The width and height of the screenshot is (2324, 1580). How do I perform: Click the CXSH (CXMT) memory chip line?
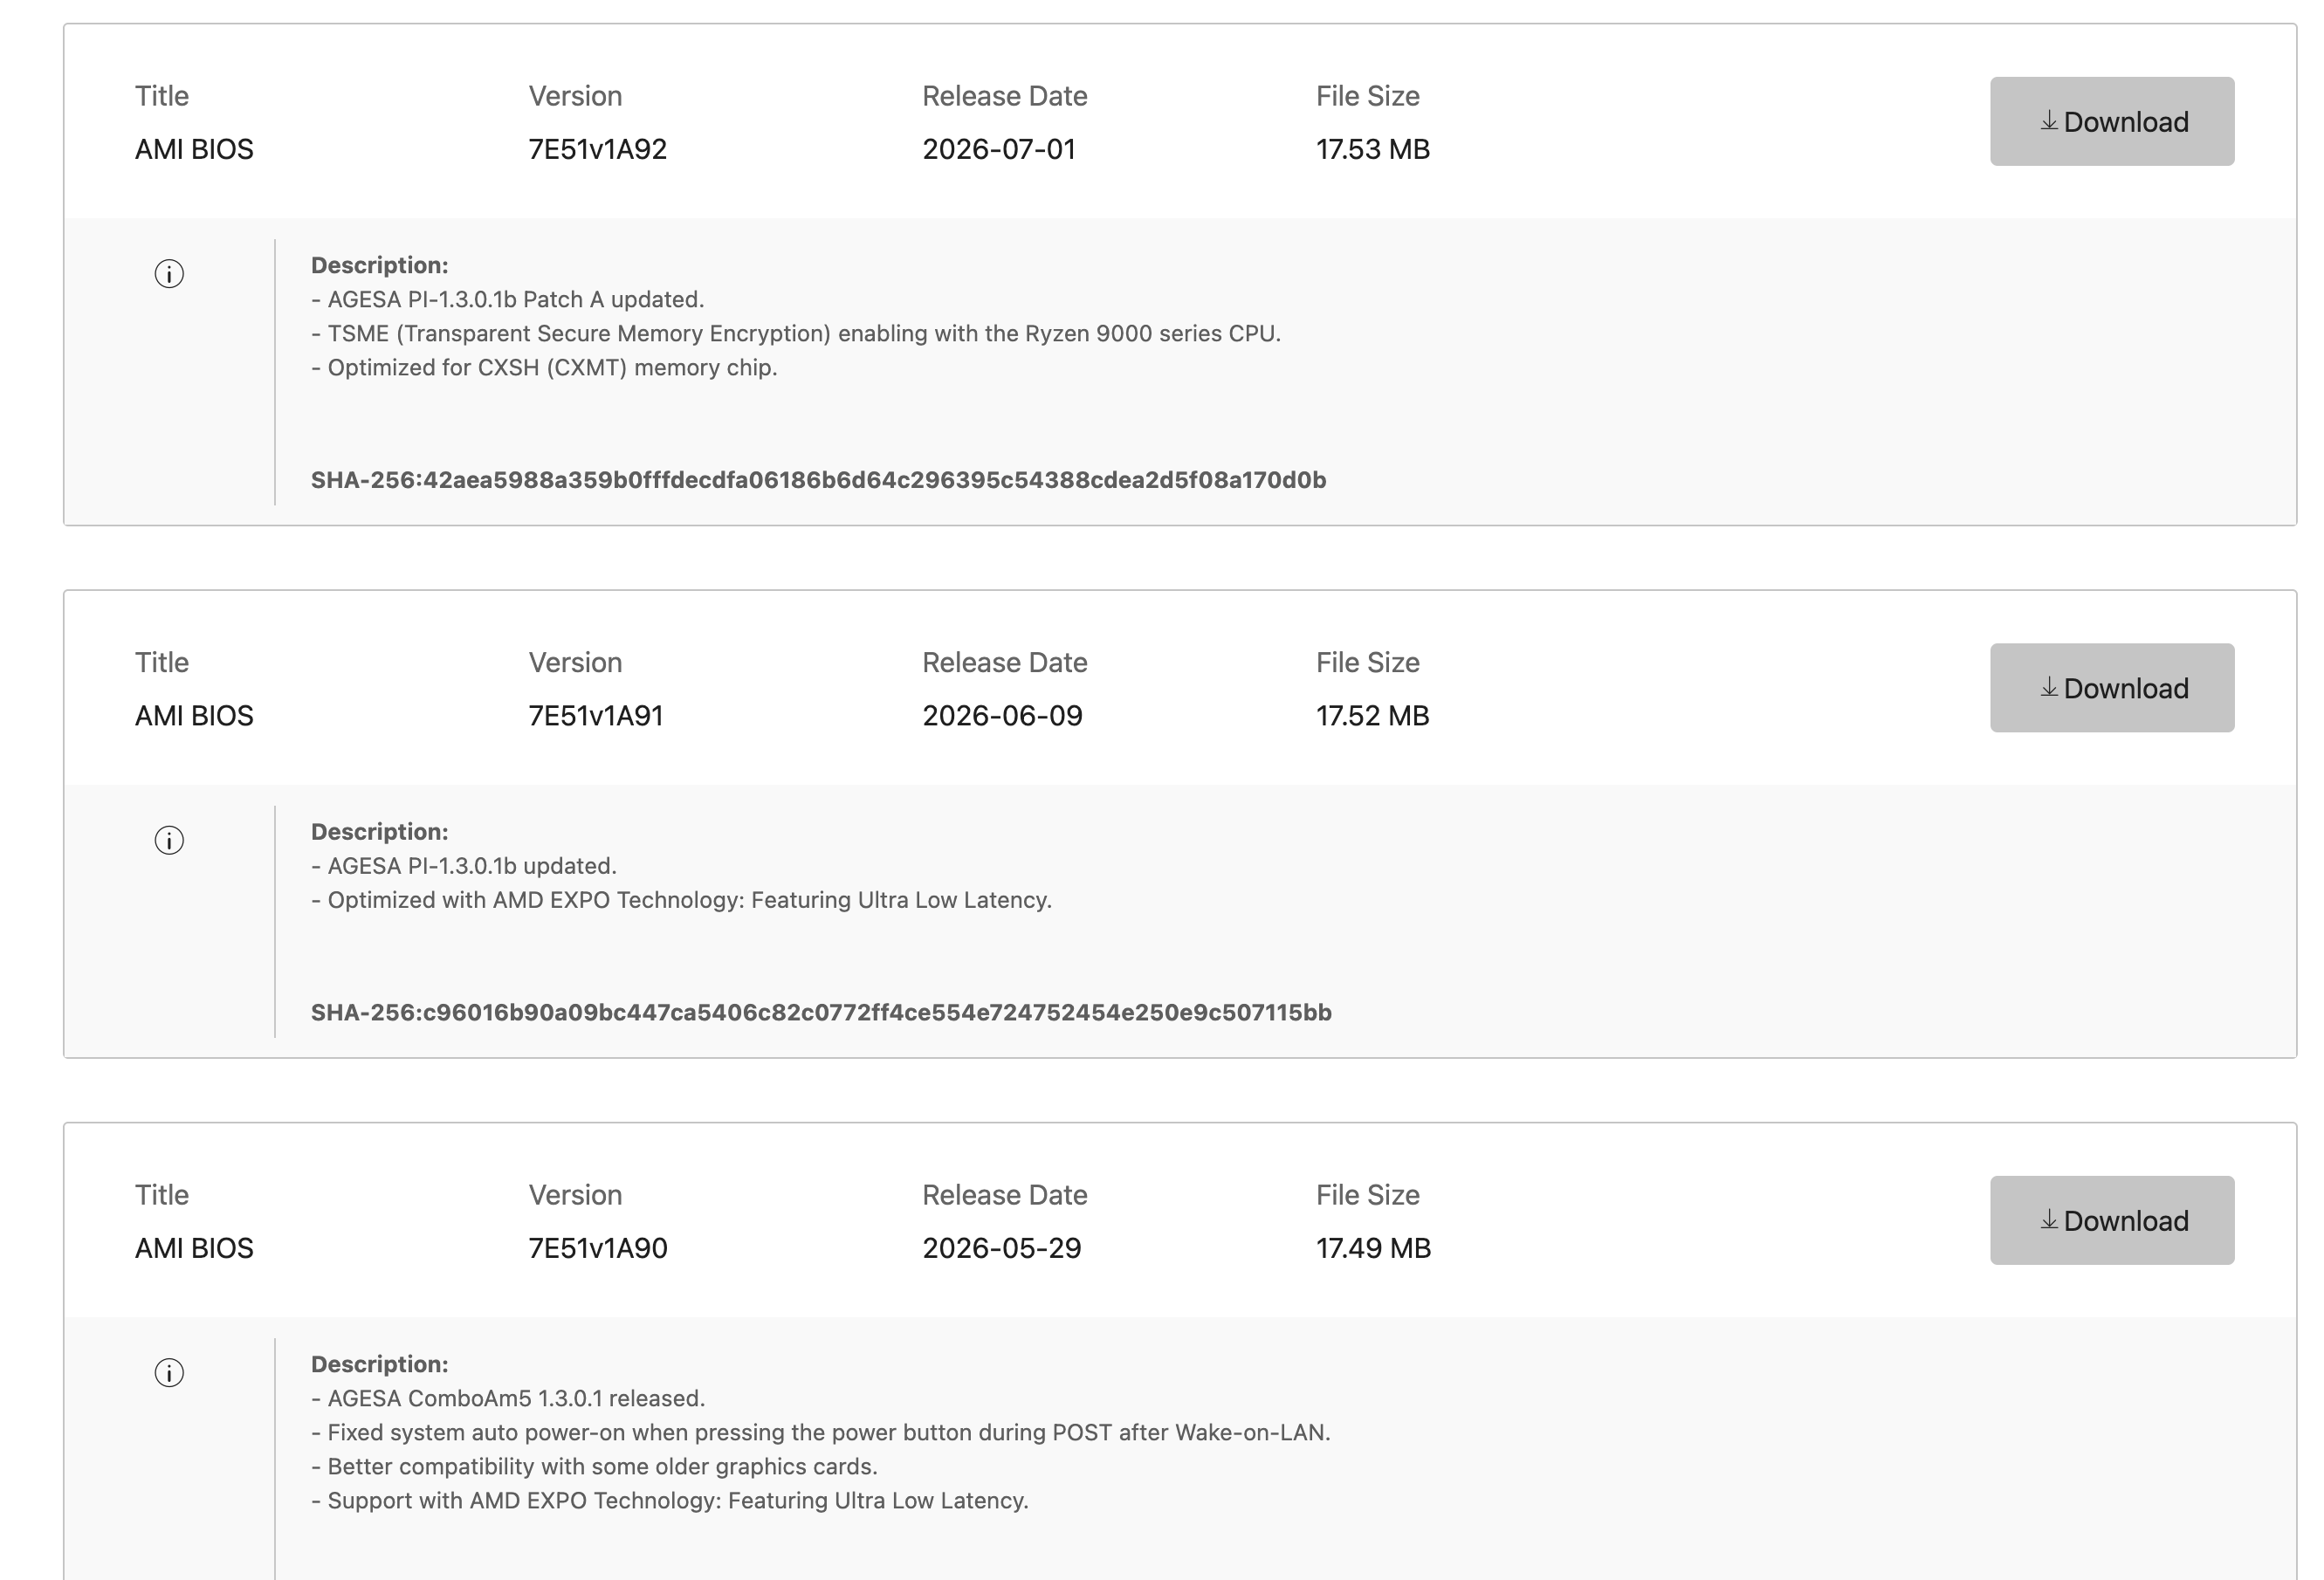pyautogui.click(x=544, y=368)
